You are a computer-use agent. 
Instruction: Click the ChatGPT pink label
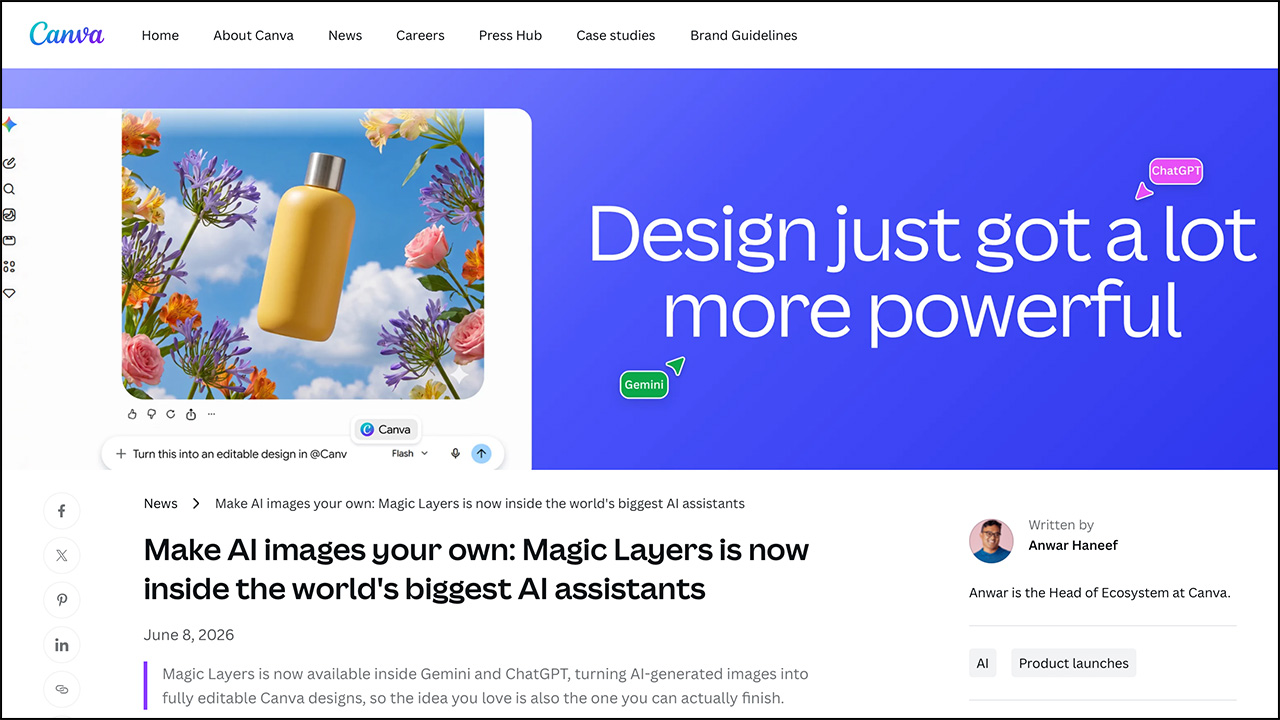1176,171
